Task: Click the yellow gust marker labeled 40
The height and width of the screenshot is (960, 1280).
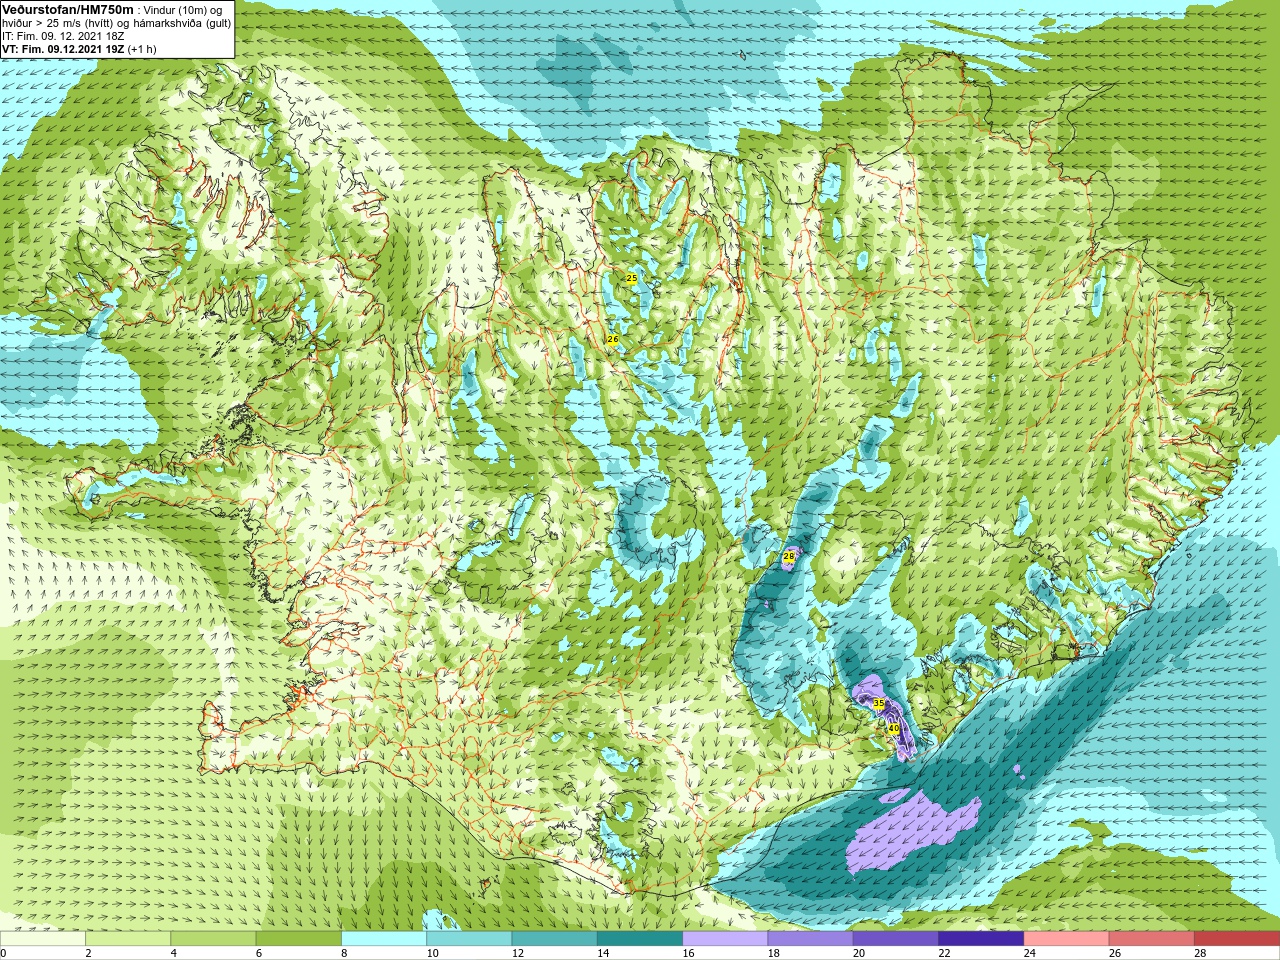Action: click(893, 729)
